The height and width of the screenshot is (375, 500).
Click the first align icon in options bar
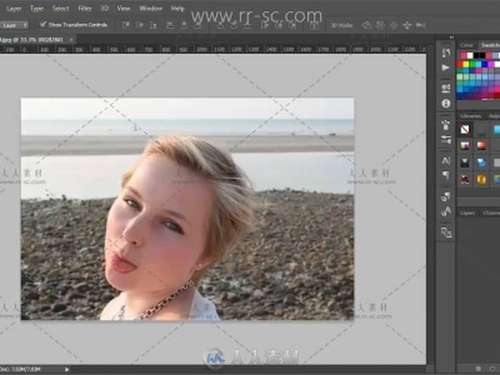click(126, 25)
